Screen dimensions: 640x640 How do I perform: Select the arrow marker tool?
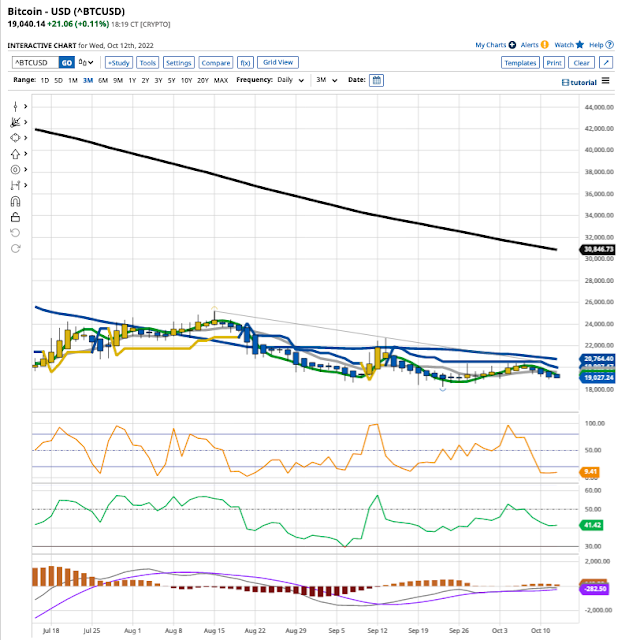click(15, 154)
